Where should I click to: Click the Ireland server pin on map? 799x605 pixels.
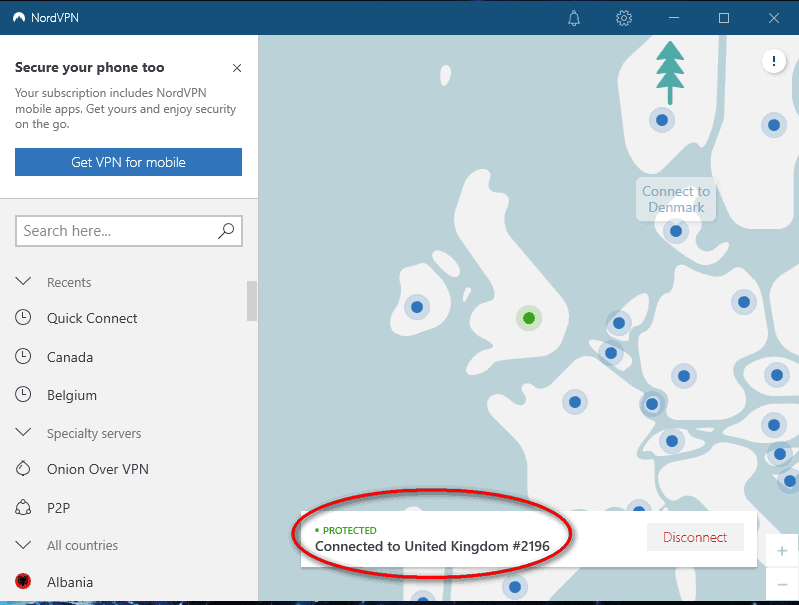point(417,307)
